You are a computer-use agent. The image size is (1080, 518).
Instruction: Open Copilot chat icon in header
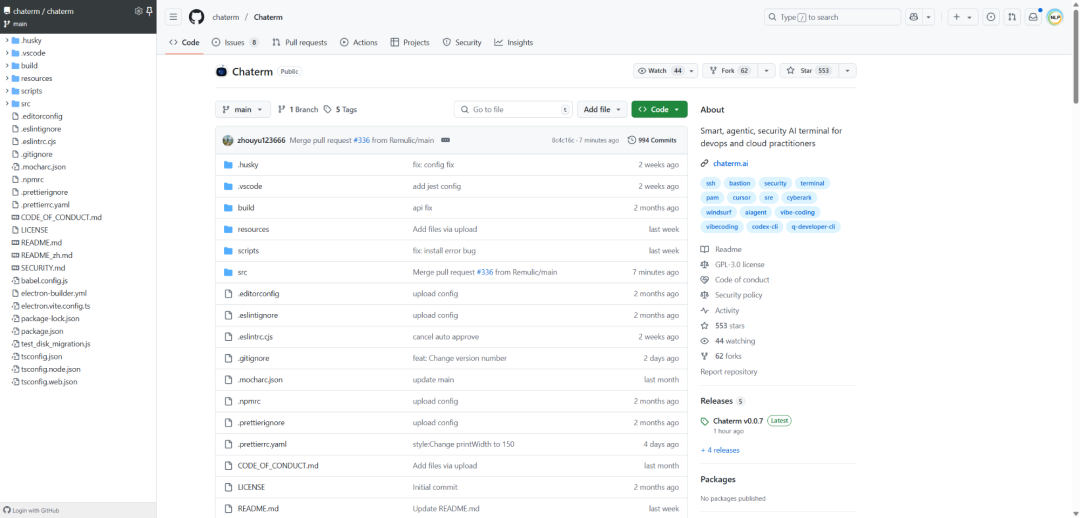pyautogui.click(x=914, y=17)
